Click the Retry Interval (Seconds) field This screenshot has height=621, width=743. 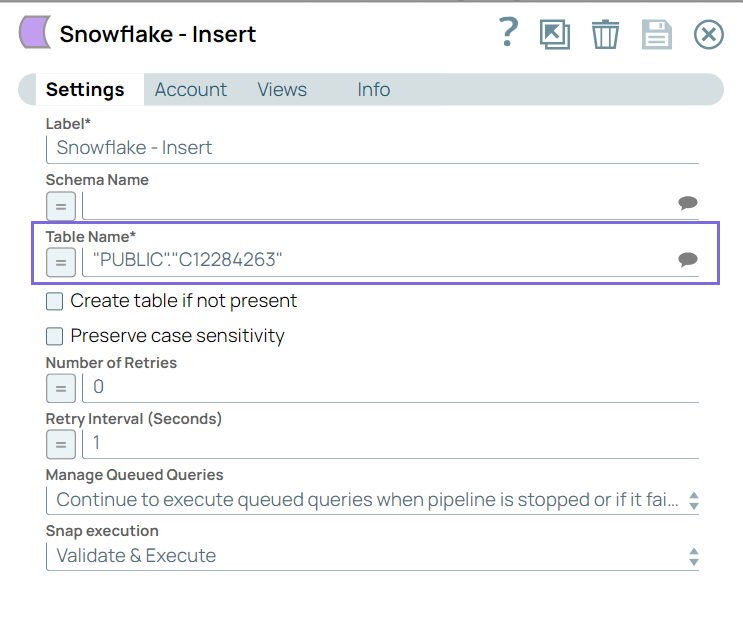(391, 444)
